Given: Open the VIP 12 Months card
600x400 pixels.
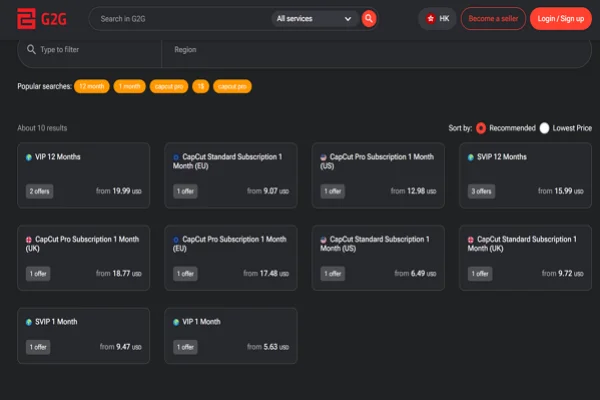Looking at the screenshot, I should click(83, 175).
